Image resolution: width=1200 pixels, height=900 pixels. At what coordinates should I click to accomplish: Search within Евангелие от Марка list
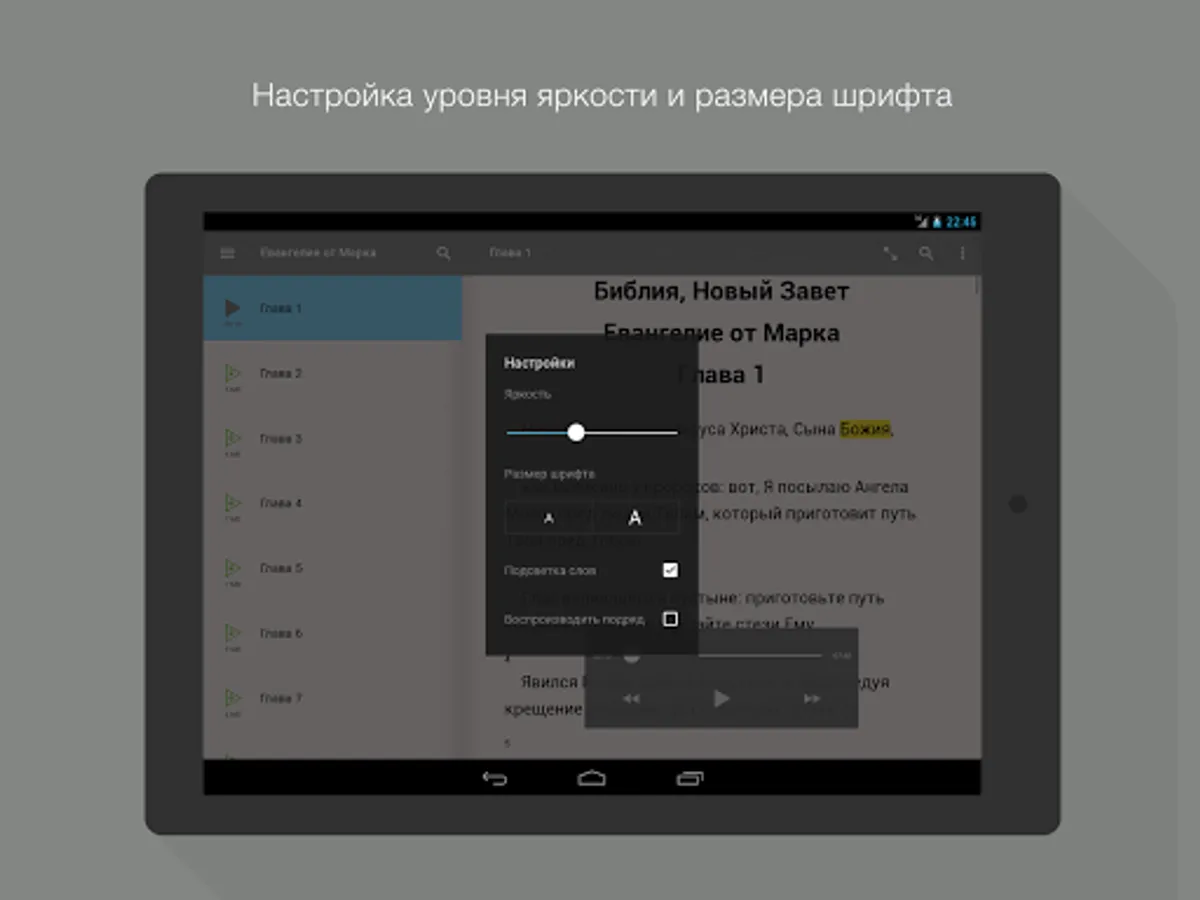pos(443,253)
